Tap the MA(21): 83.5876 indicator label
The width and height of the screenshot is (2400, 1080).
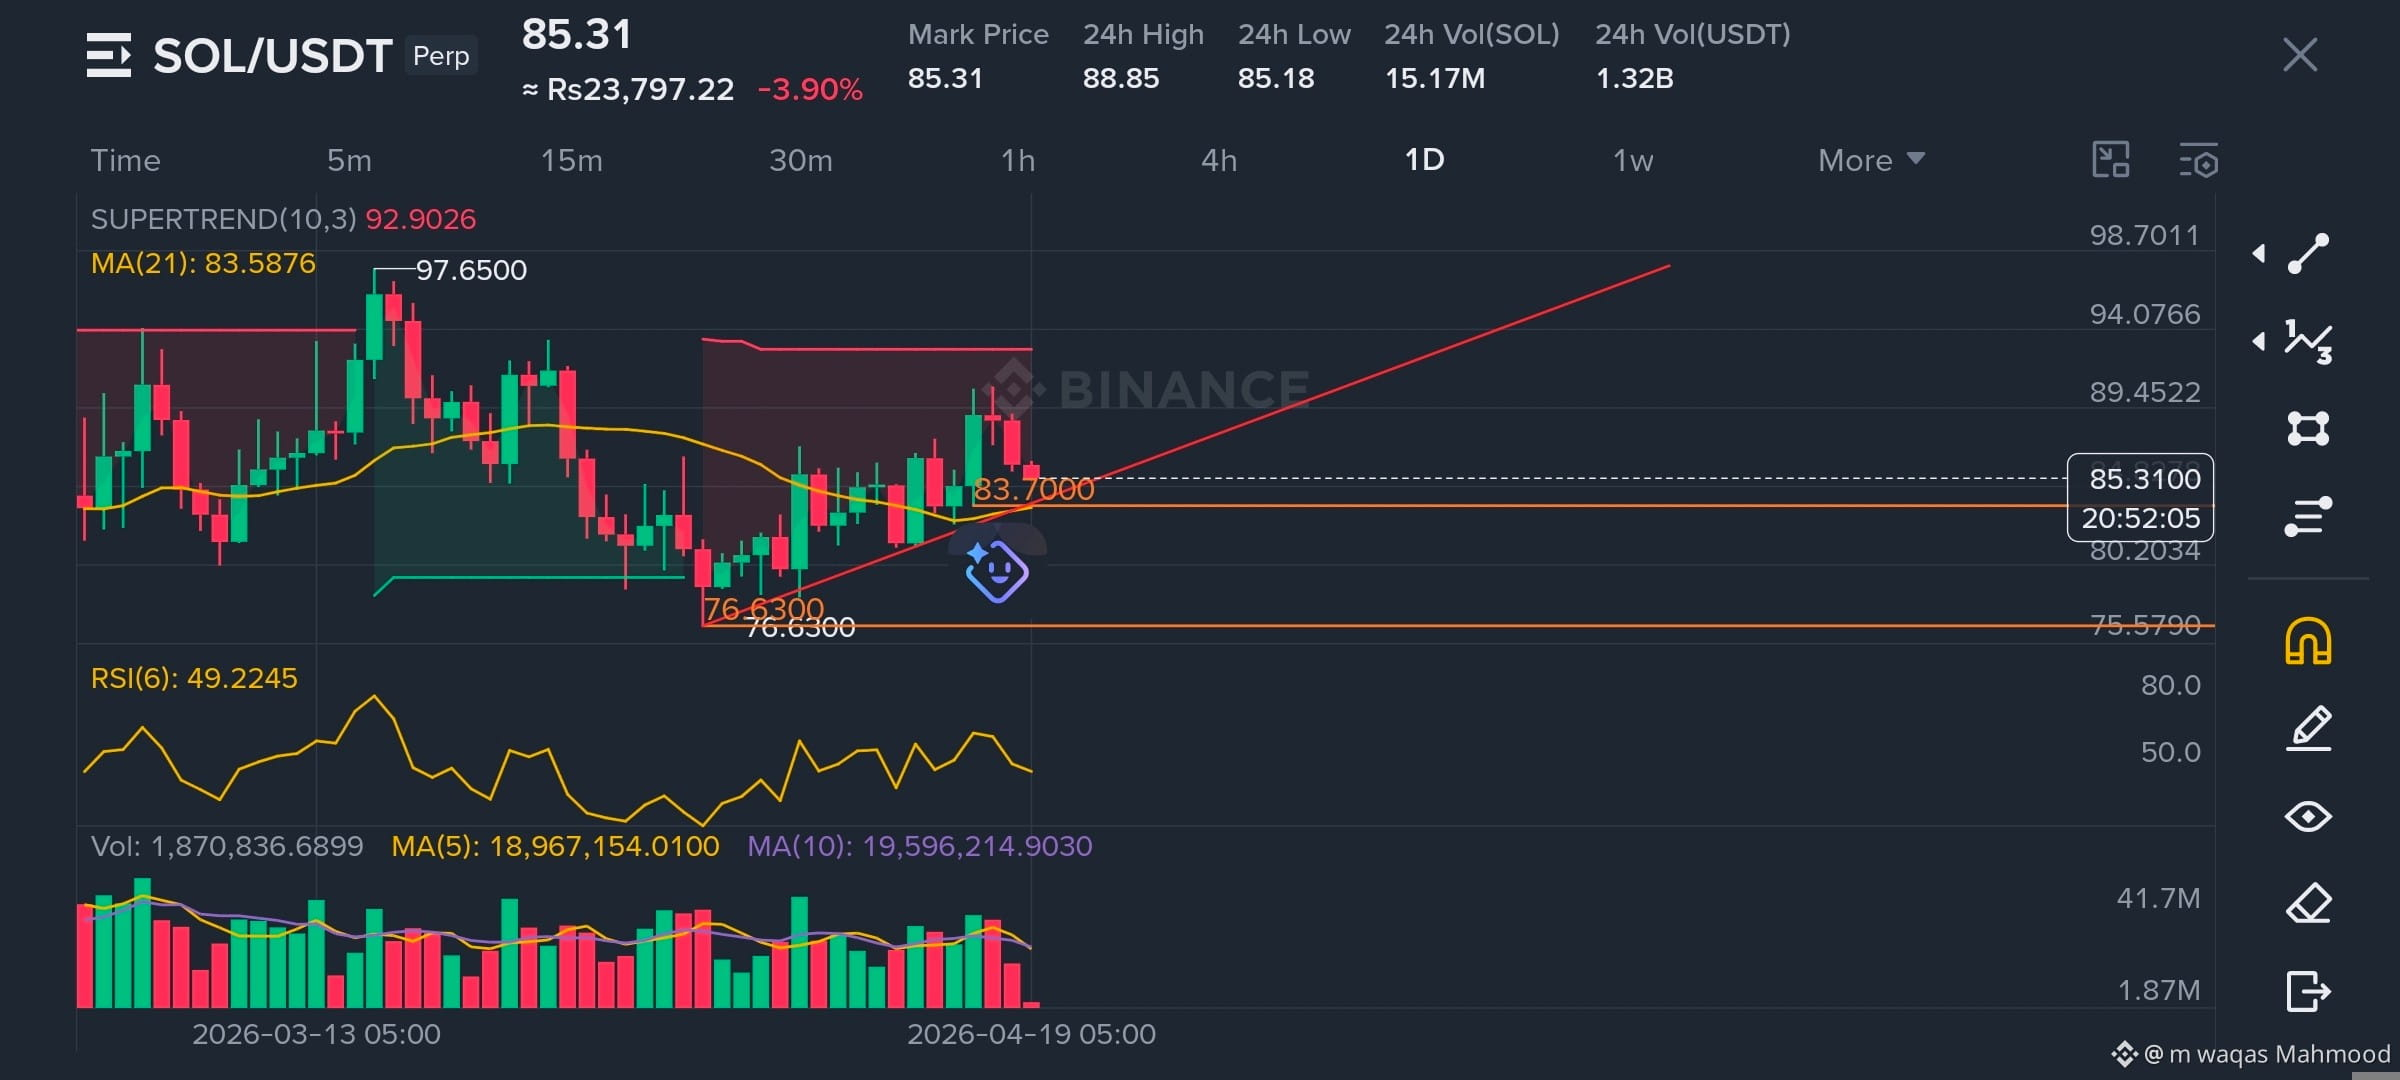203,263
